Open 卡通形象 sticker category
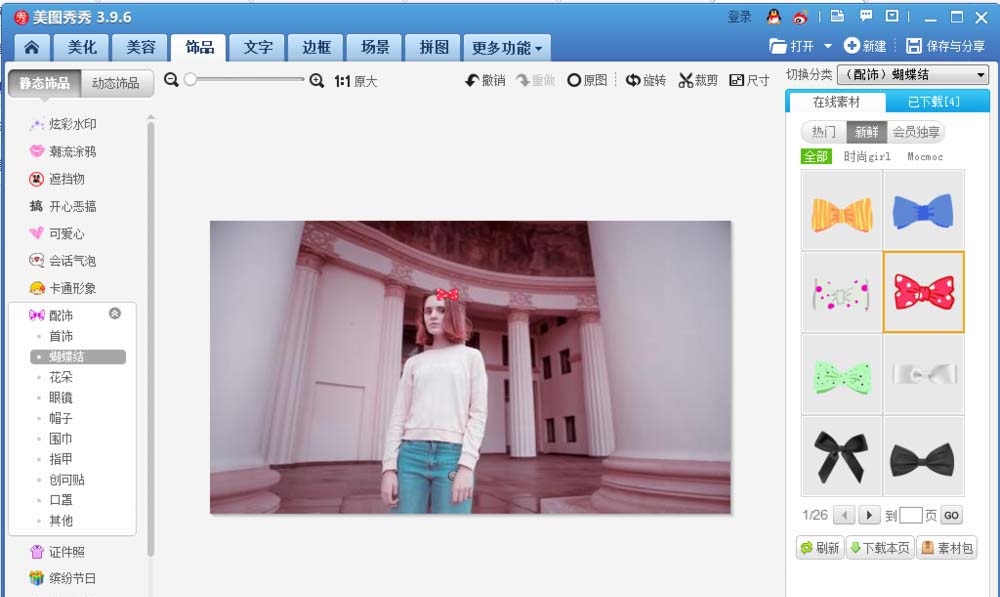This screenshot has width=1000, height=597. point(62,288)
